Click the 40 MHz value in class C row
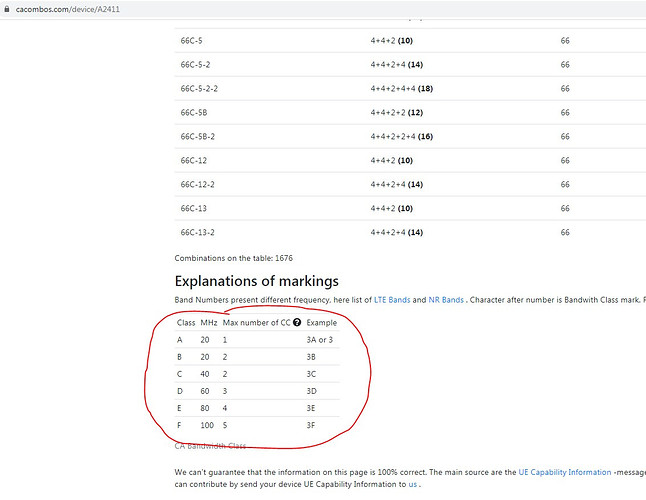This screenshot has height=500, width=646. tap(205, 374)
